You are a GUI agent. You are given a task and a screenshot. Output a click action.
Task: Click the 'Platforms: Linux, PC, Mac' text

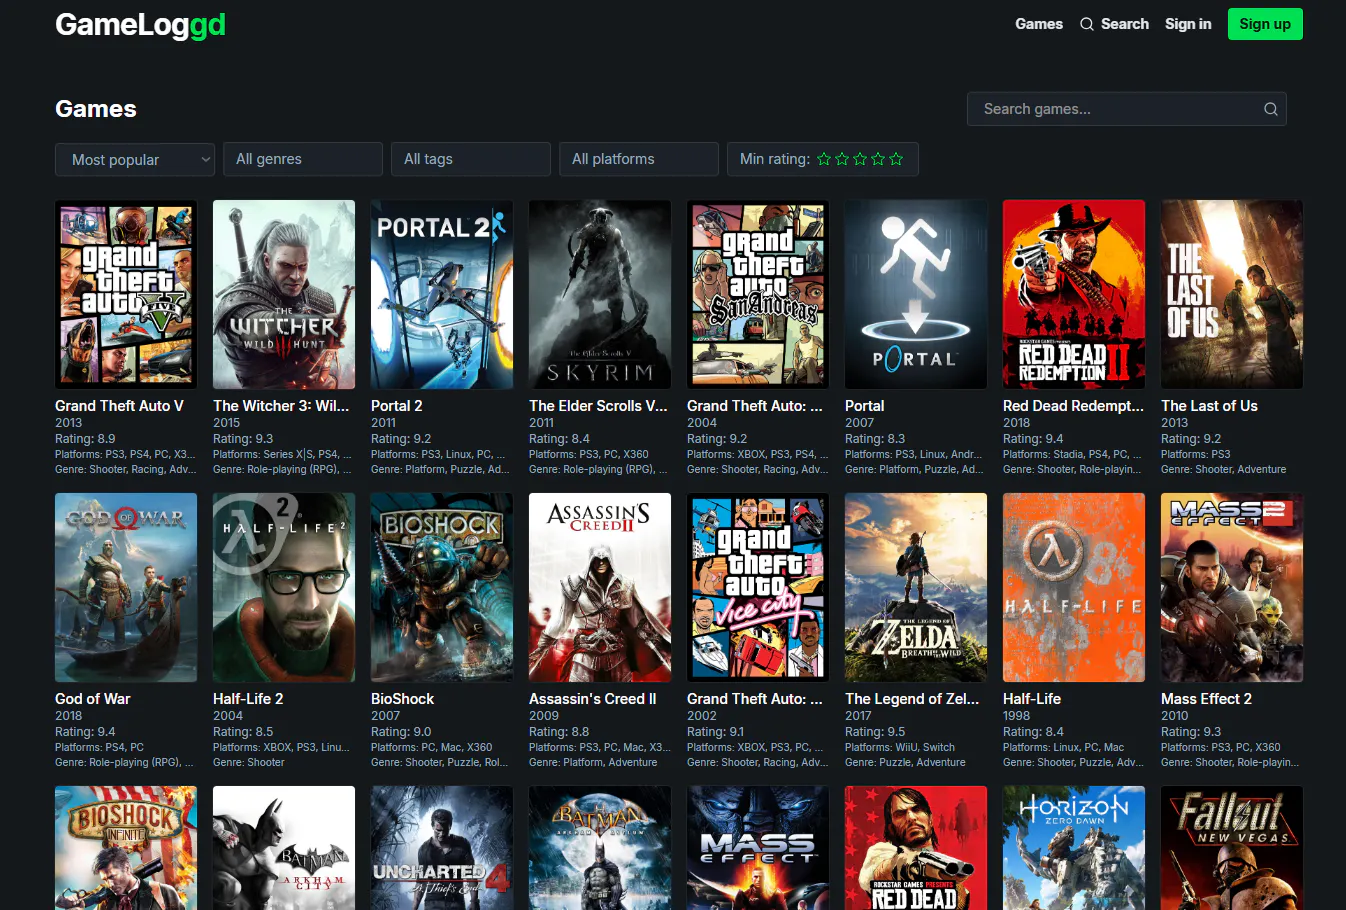pyautogui.click(x=1063, y=747)
